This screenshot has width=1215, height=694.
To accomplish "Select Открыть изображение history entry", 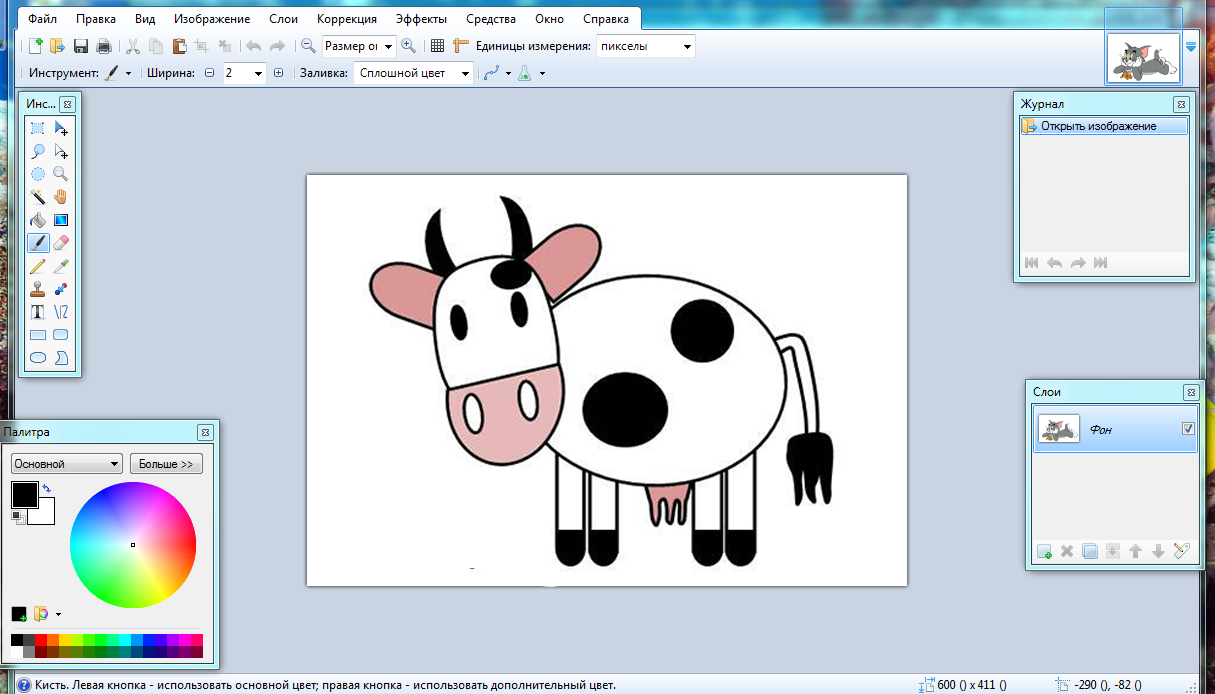I will coord(1104,126).
